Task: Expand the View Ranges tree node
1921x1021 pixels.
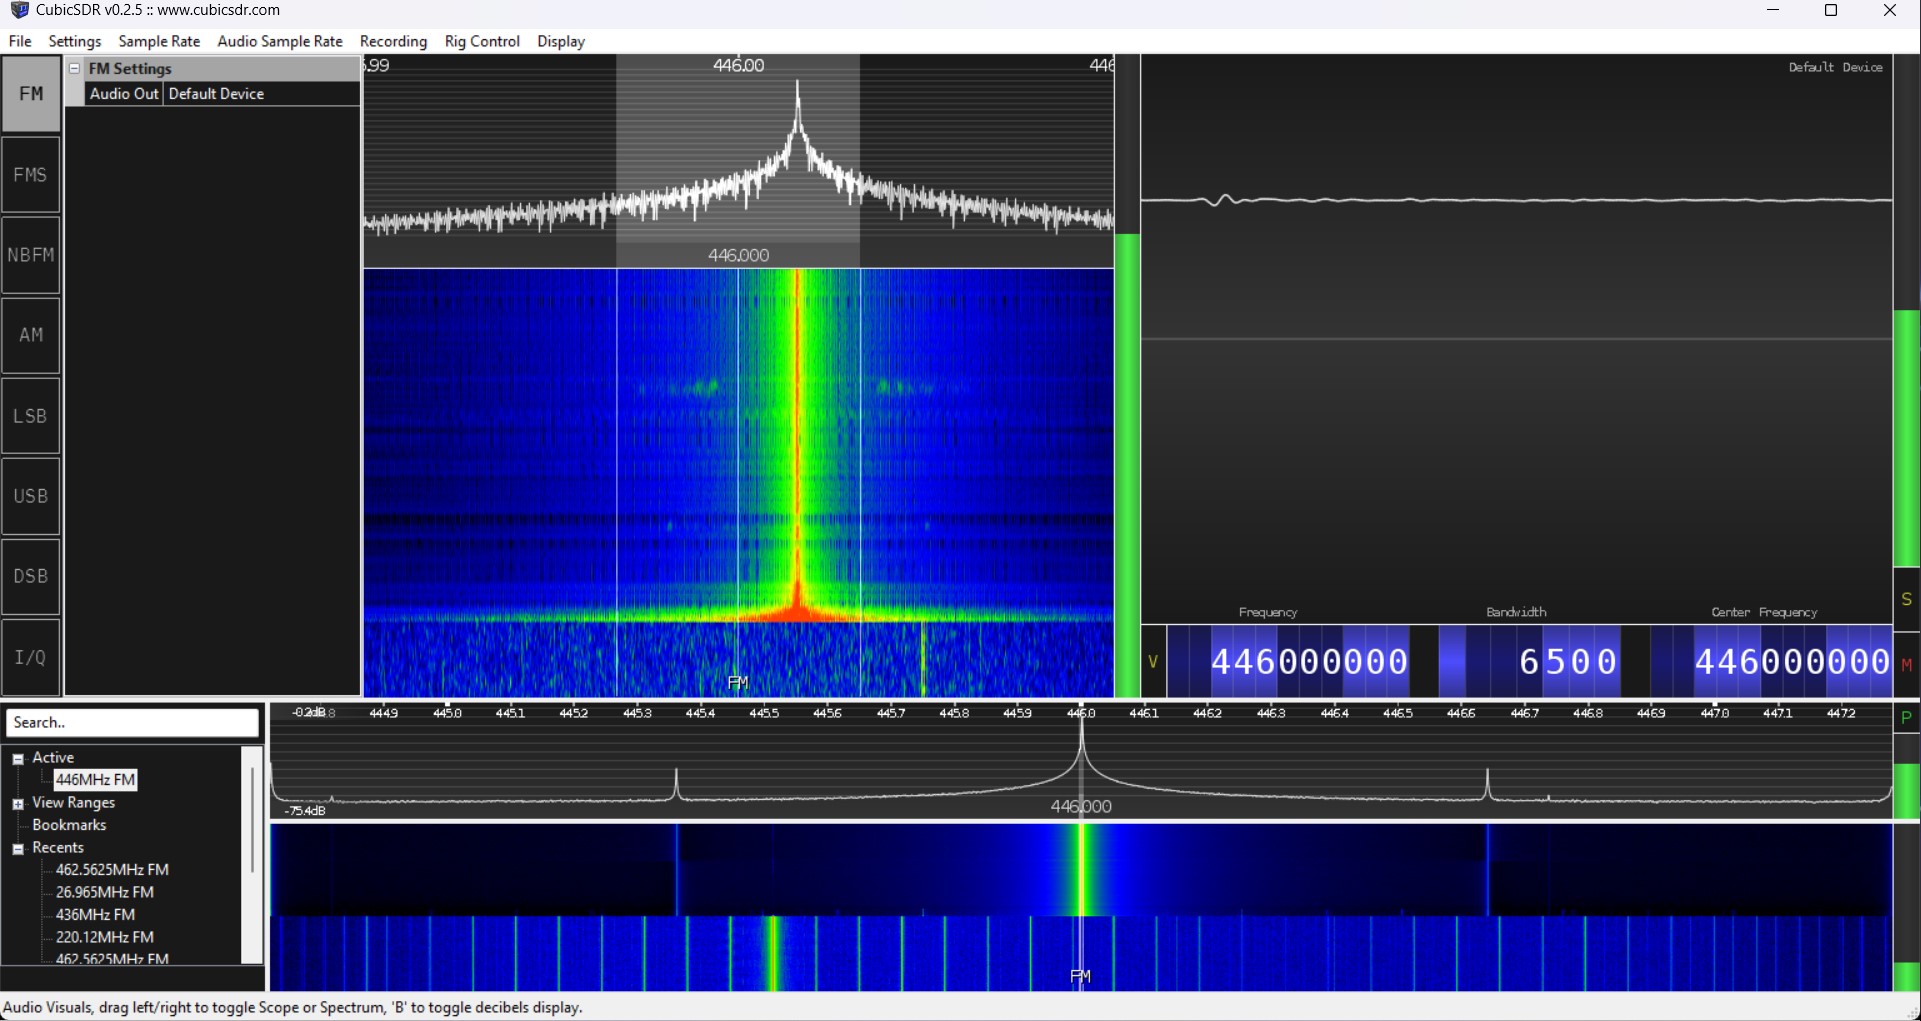Action: click(x=18, y=804)
